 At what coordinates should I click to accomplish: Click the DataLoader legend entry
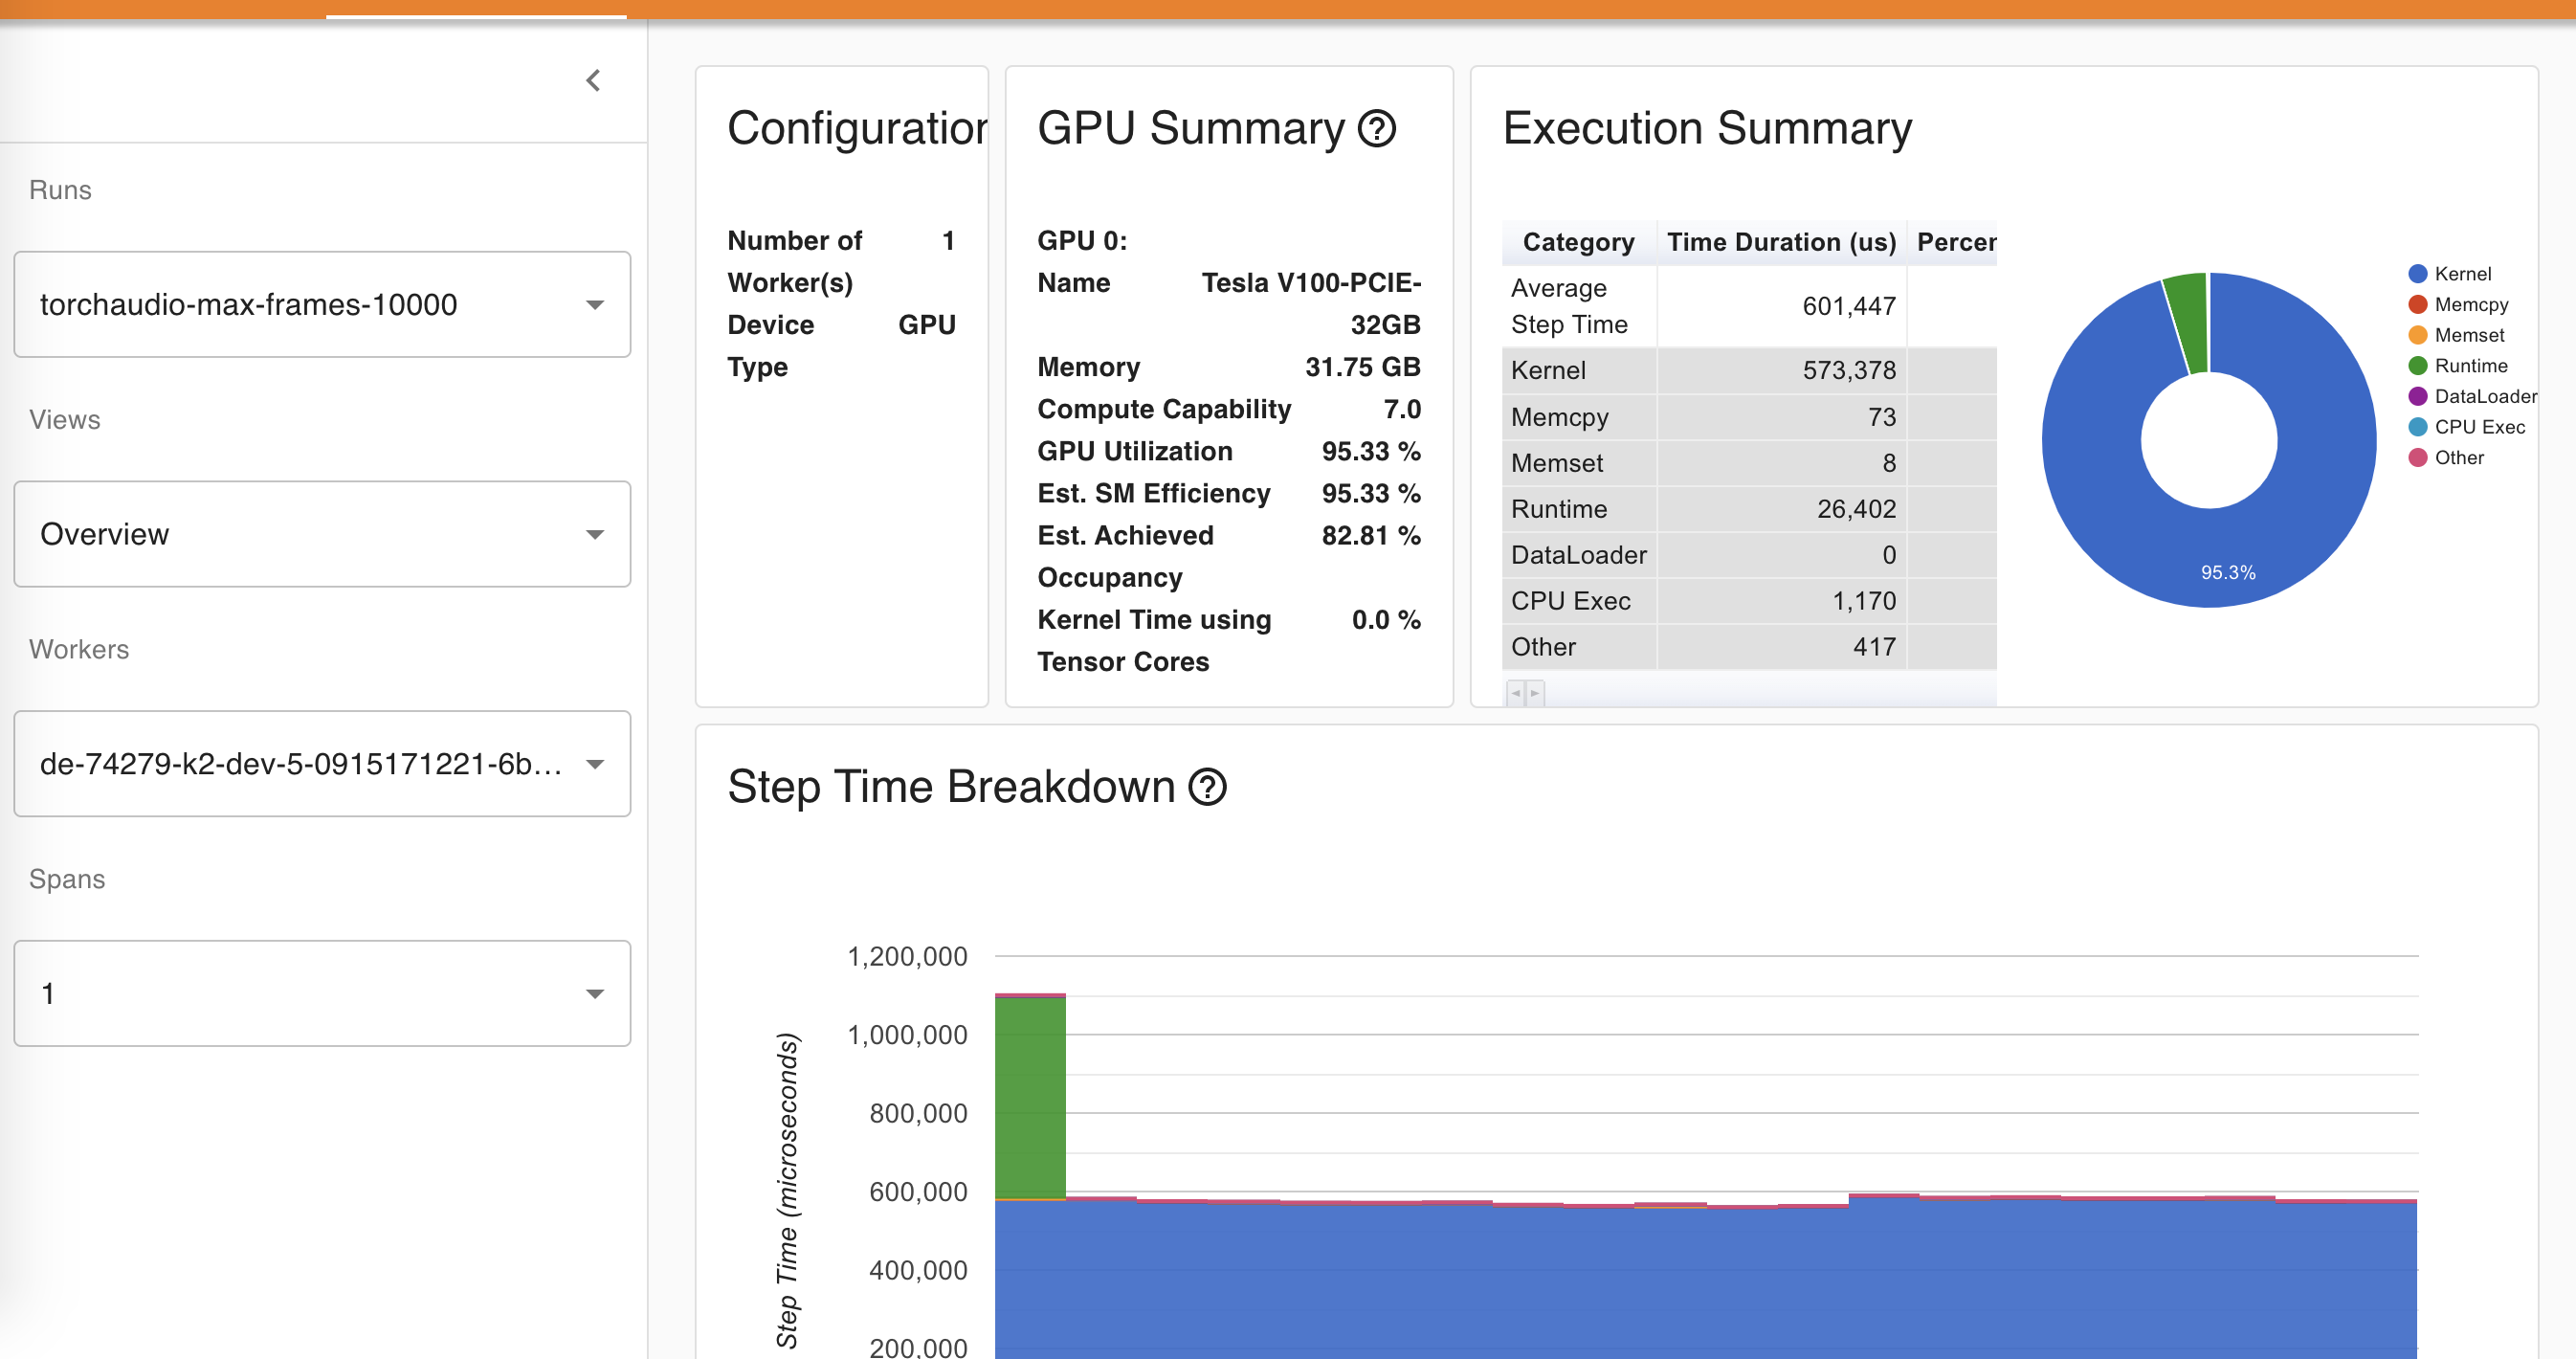click(x=2484, y=396)
